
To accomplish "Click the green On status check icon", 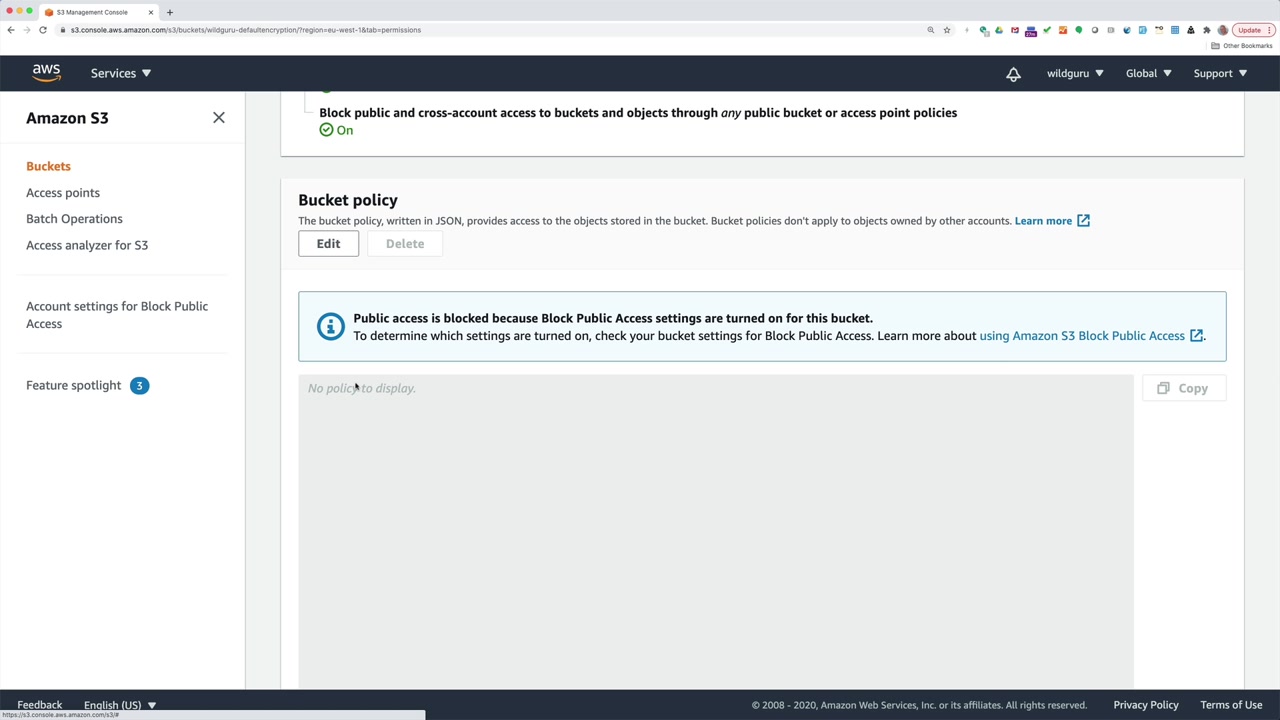I will click(326, 130).
